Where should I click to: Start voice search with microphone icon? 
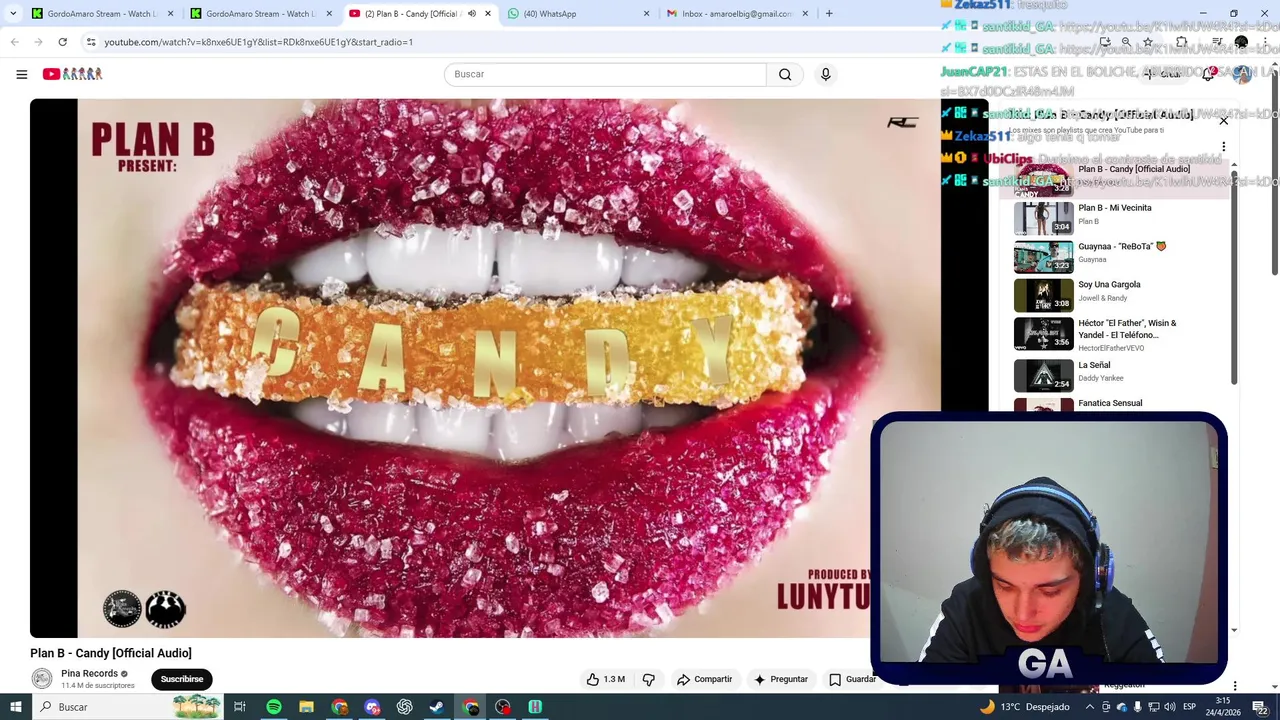825,74
